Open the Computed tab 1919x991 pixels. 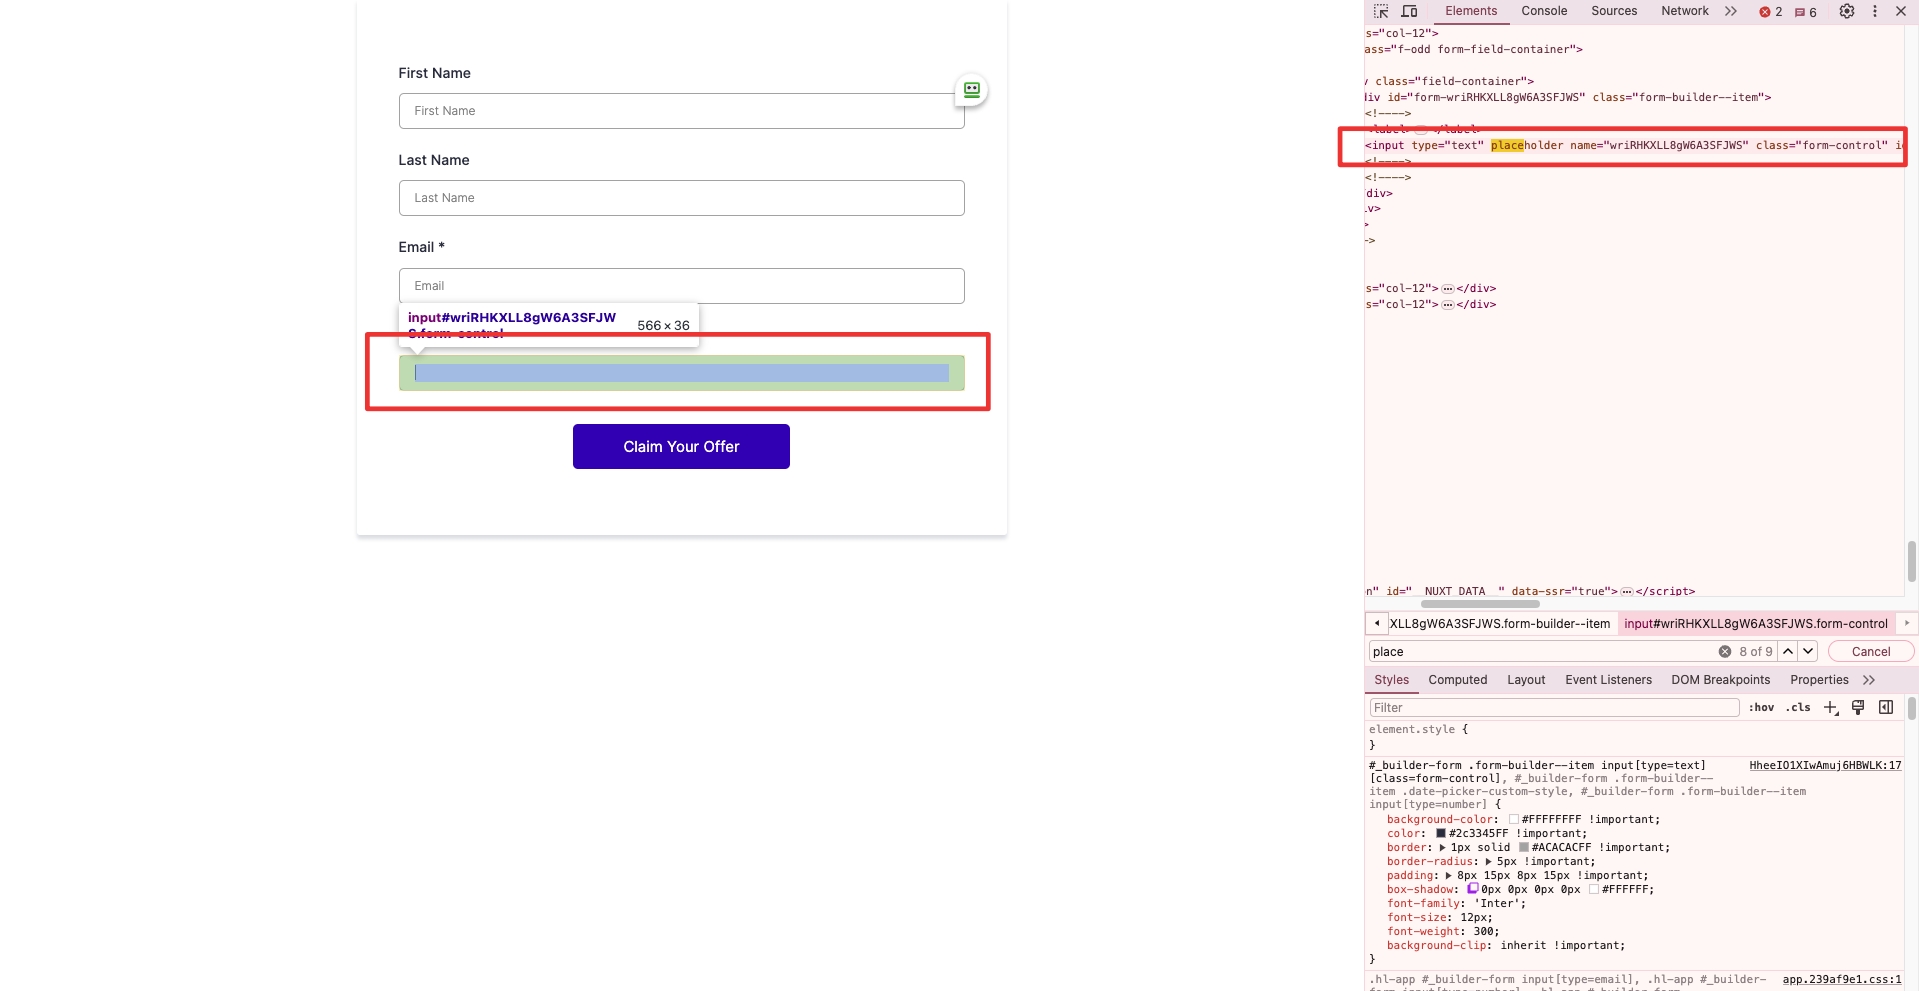click(x=1457, y=680)
